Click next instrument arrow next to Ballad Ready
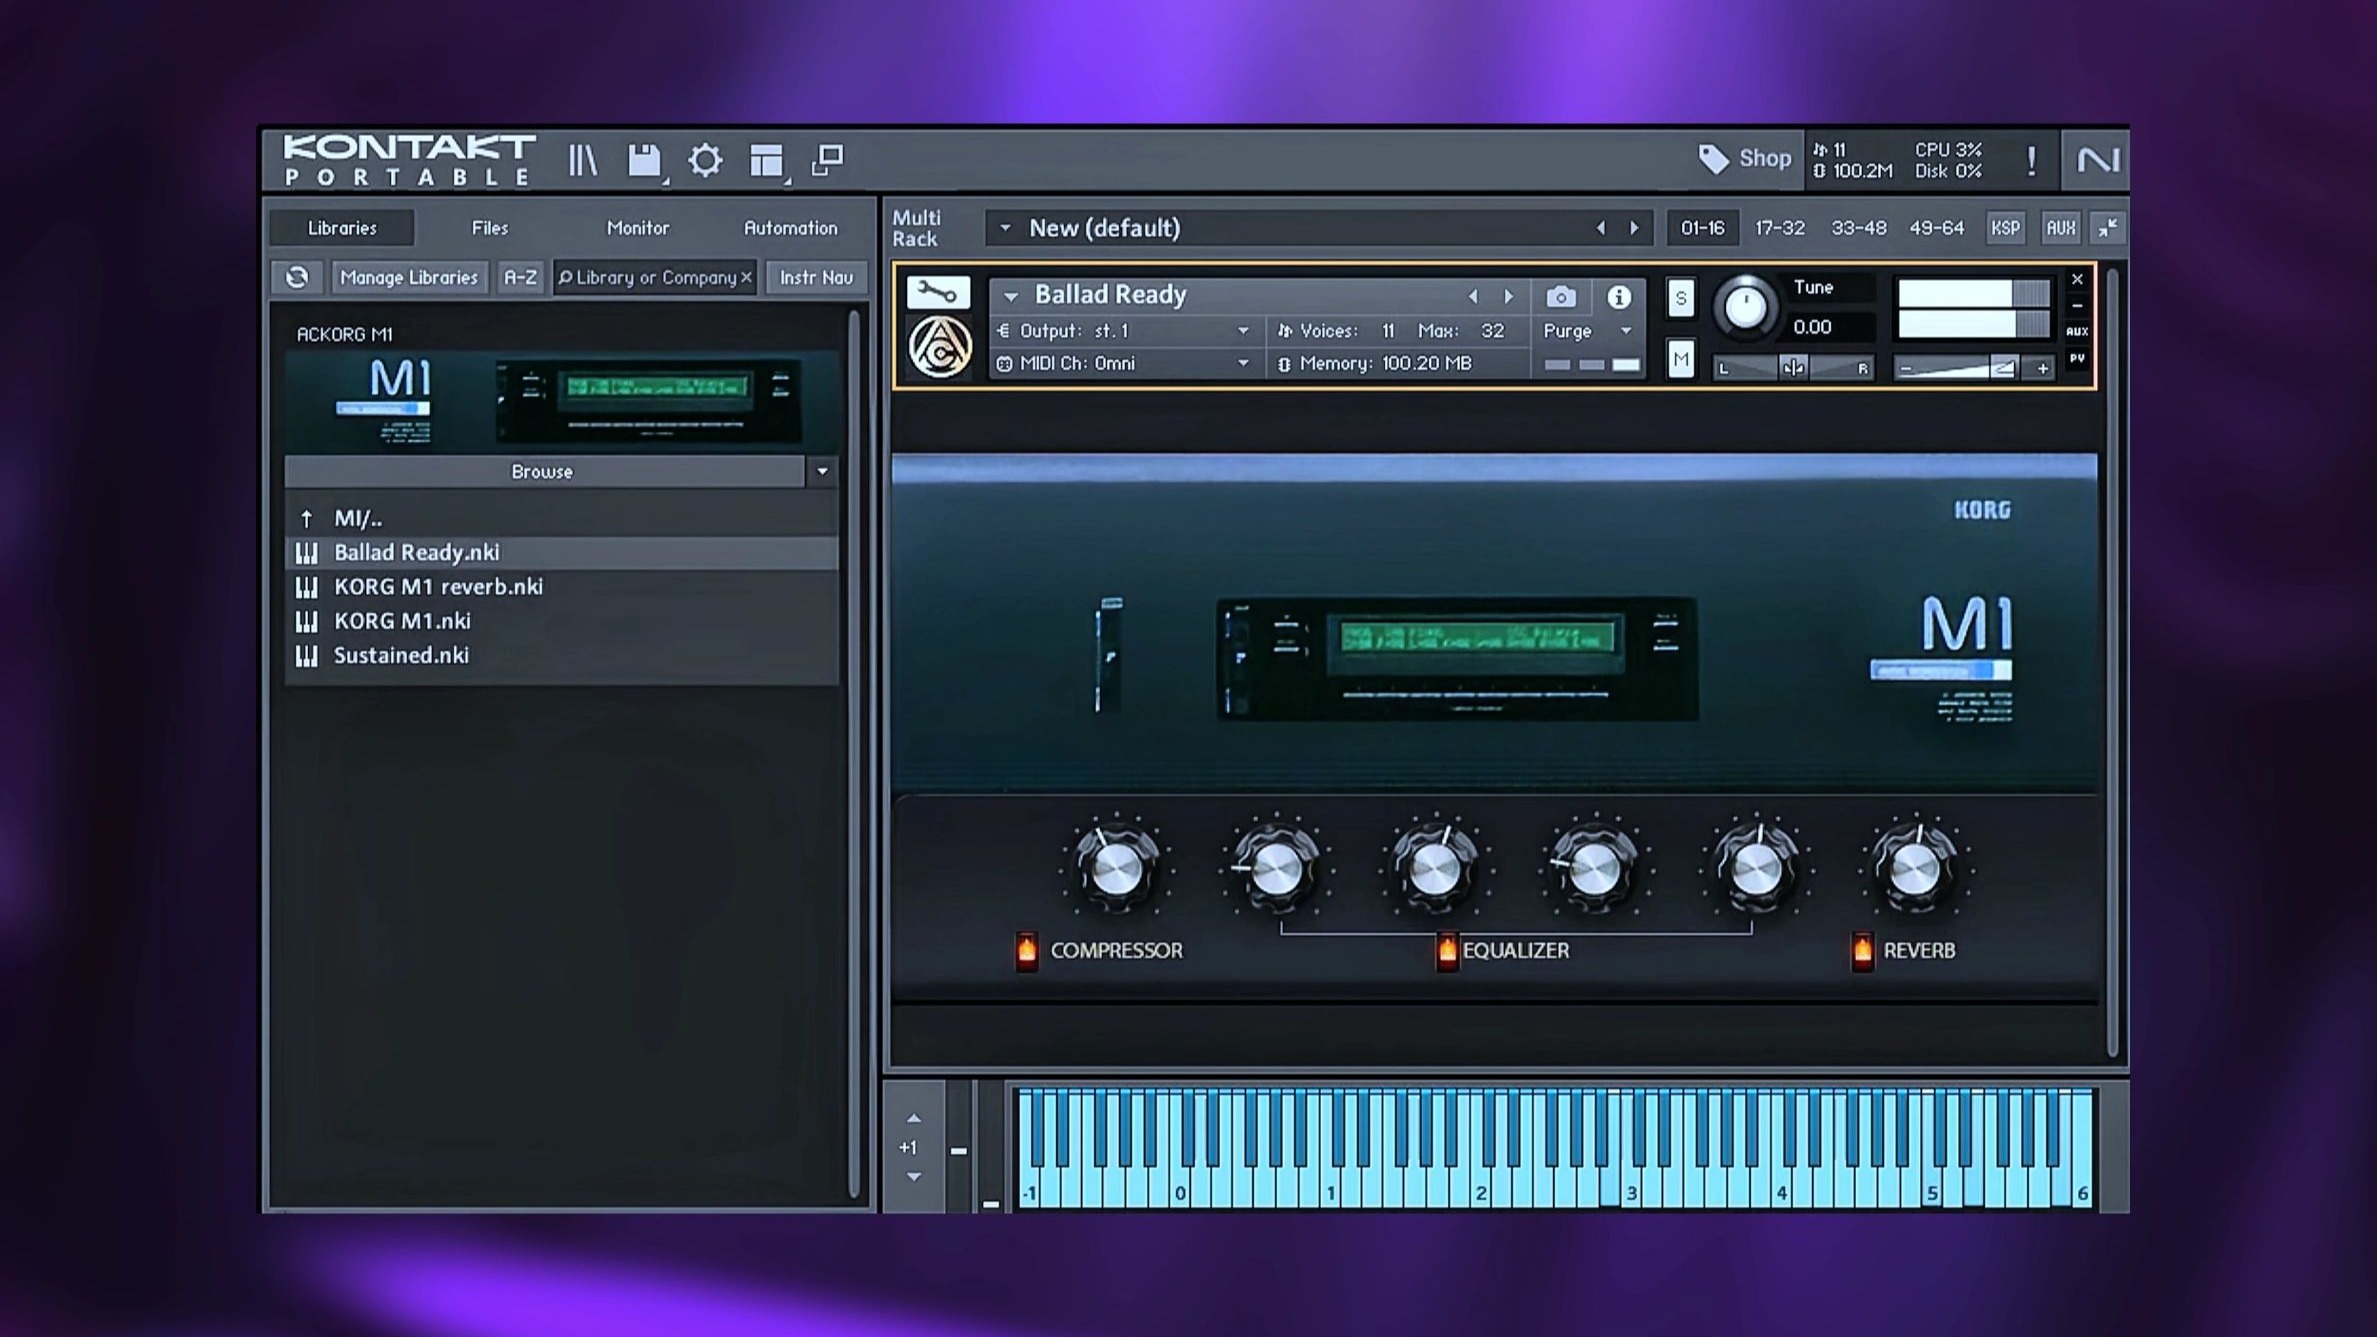 coord(1508,296)
